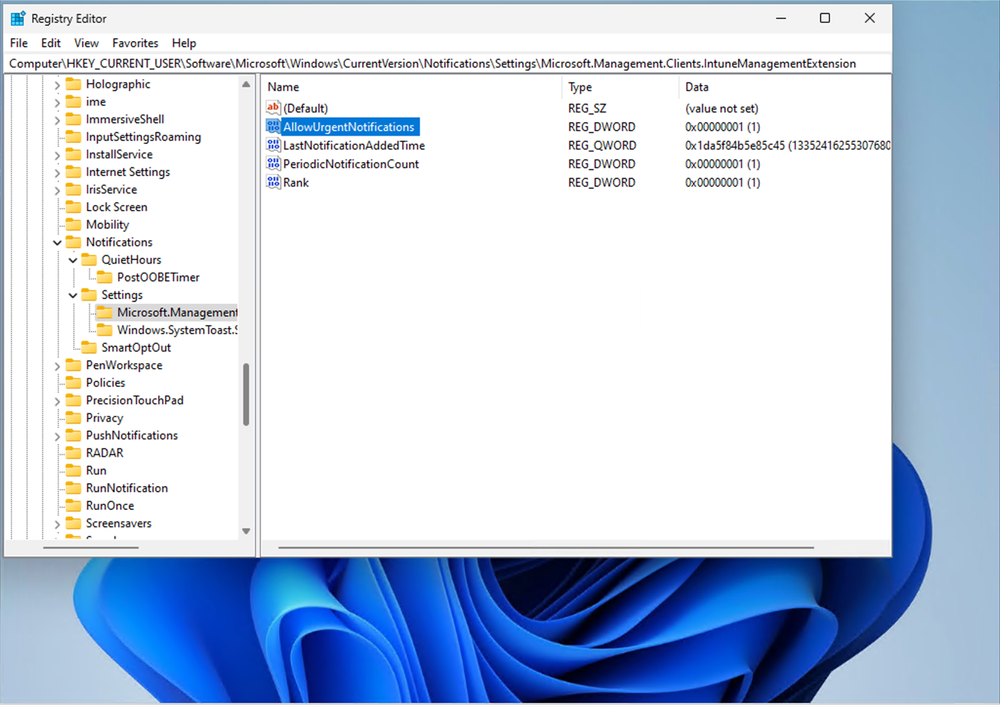Click the tree pane horizontal scrollbar

pyautogui.click(x=91, y=547)
